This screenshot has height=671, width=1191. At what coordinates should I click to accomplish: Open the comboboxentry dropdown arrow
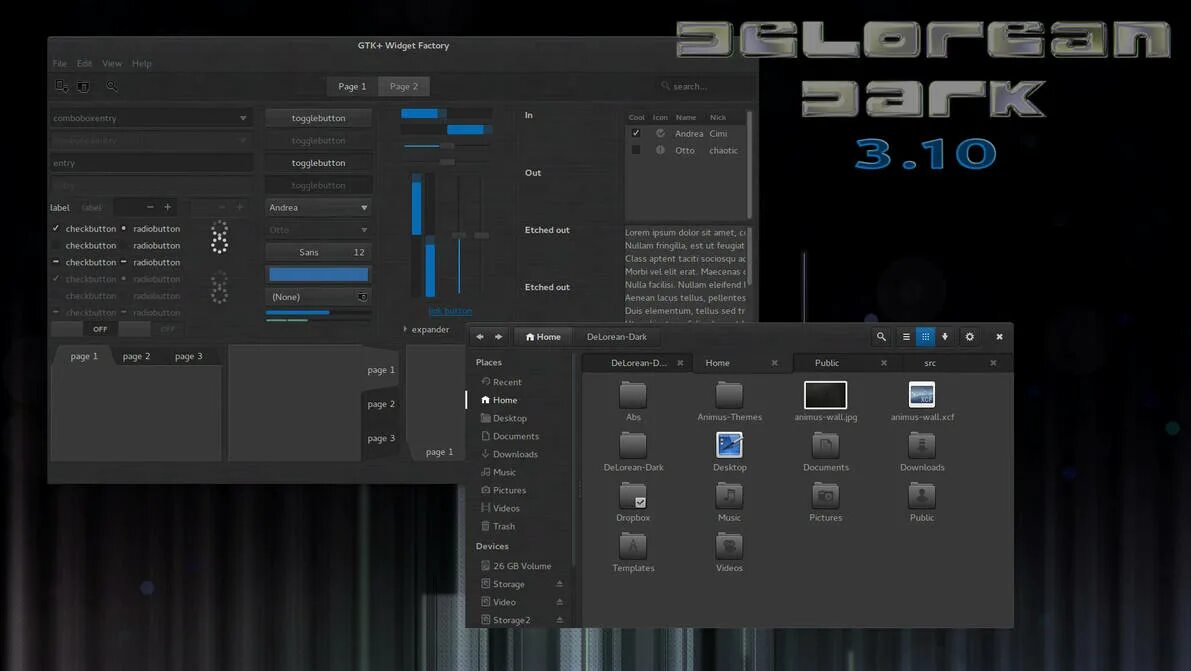tap(243, 118)
